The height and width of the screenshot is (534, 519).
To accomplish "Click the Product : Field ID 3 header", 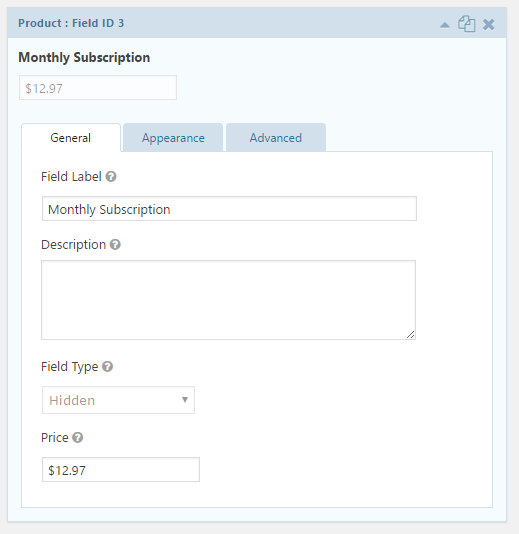I will pos(71,23).
